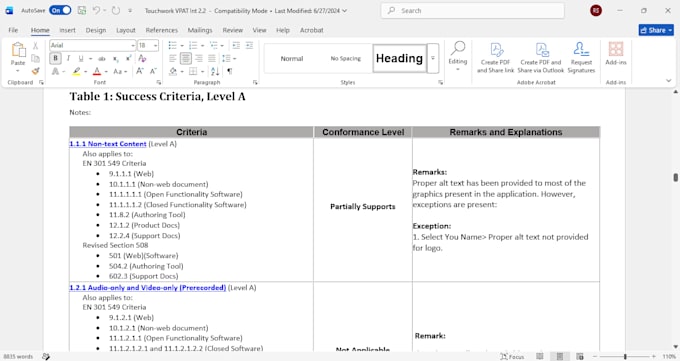This screenshot has height=361, width=680.
Task: Redo with the repeat arrow icon
Action: [116, 10]
